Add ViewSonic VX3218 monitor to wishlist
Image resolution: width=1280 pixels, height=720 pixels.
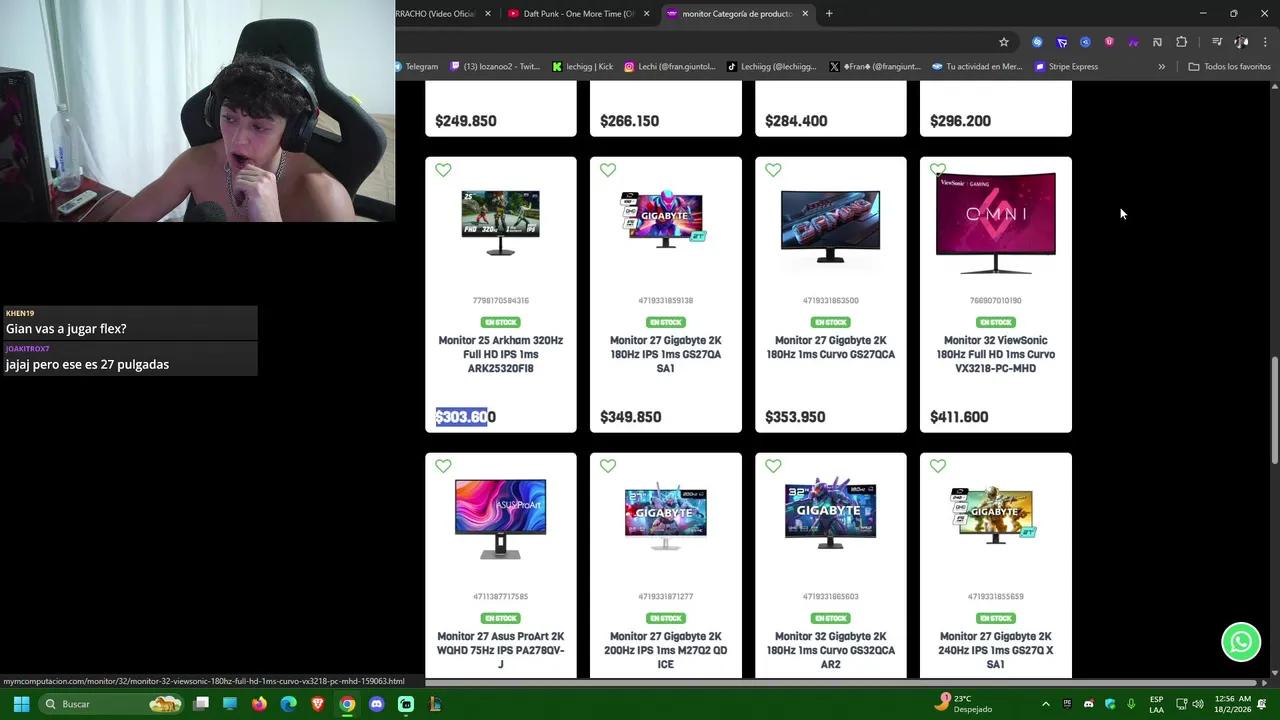(938, 170)
